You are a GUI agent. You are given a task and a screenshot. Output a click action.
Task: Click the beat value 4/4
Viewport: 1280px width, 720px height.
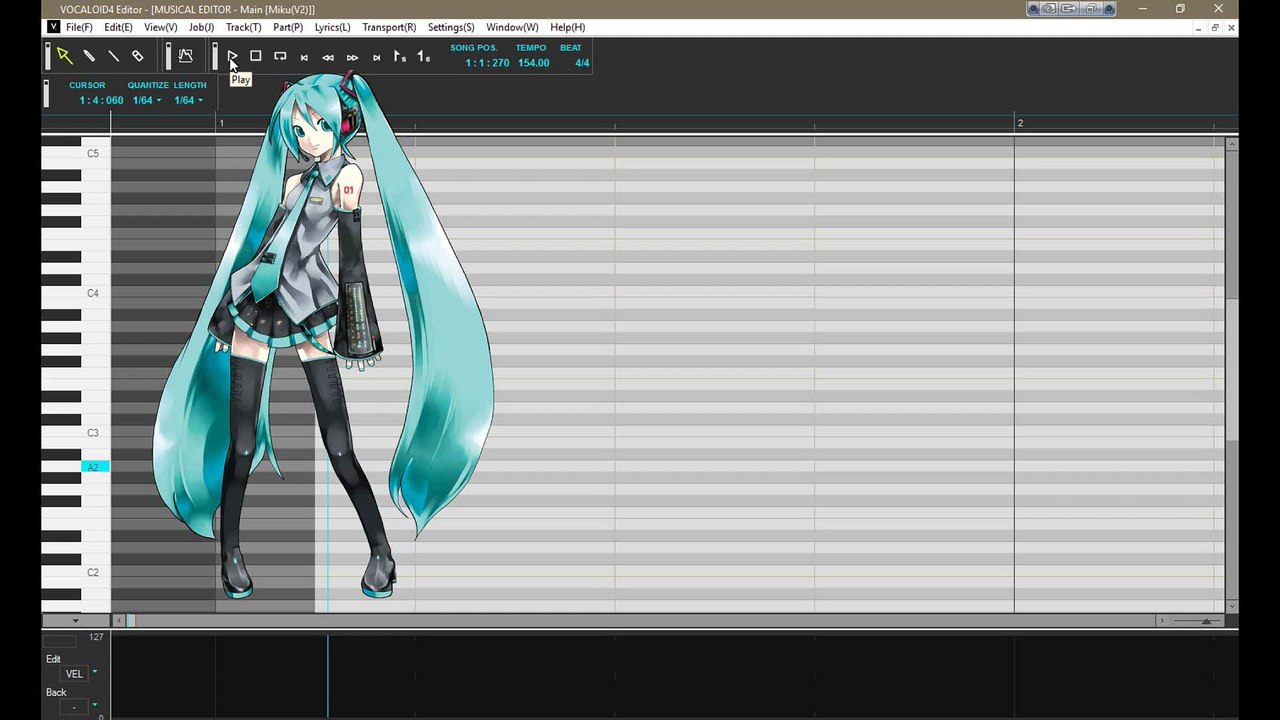pos(582,63)
